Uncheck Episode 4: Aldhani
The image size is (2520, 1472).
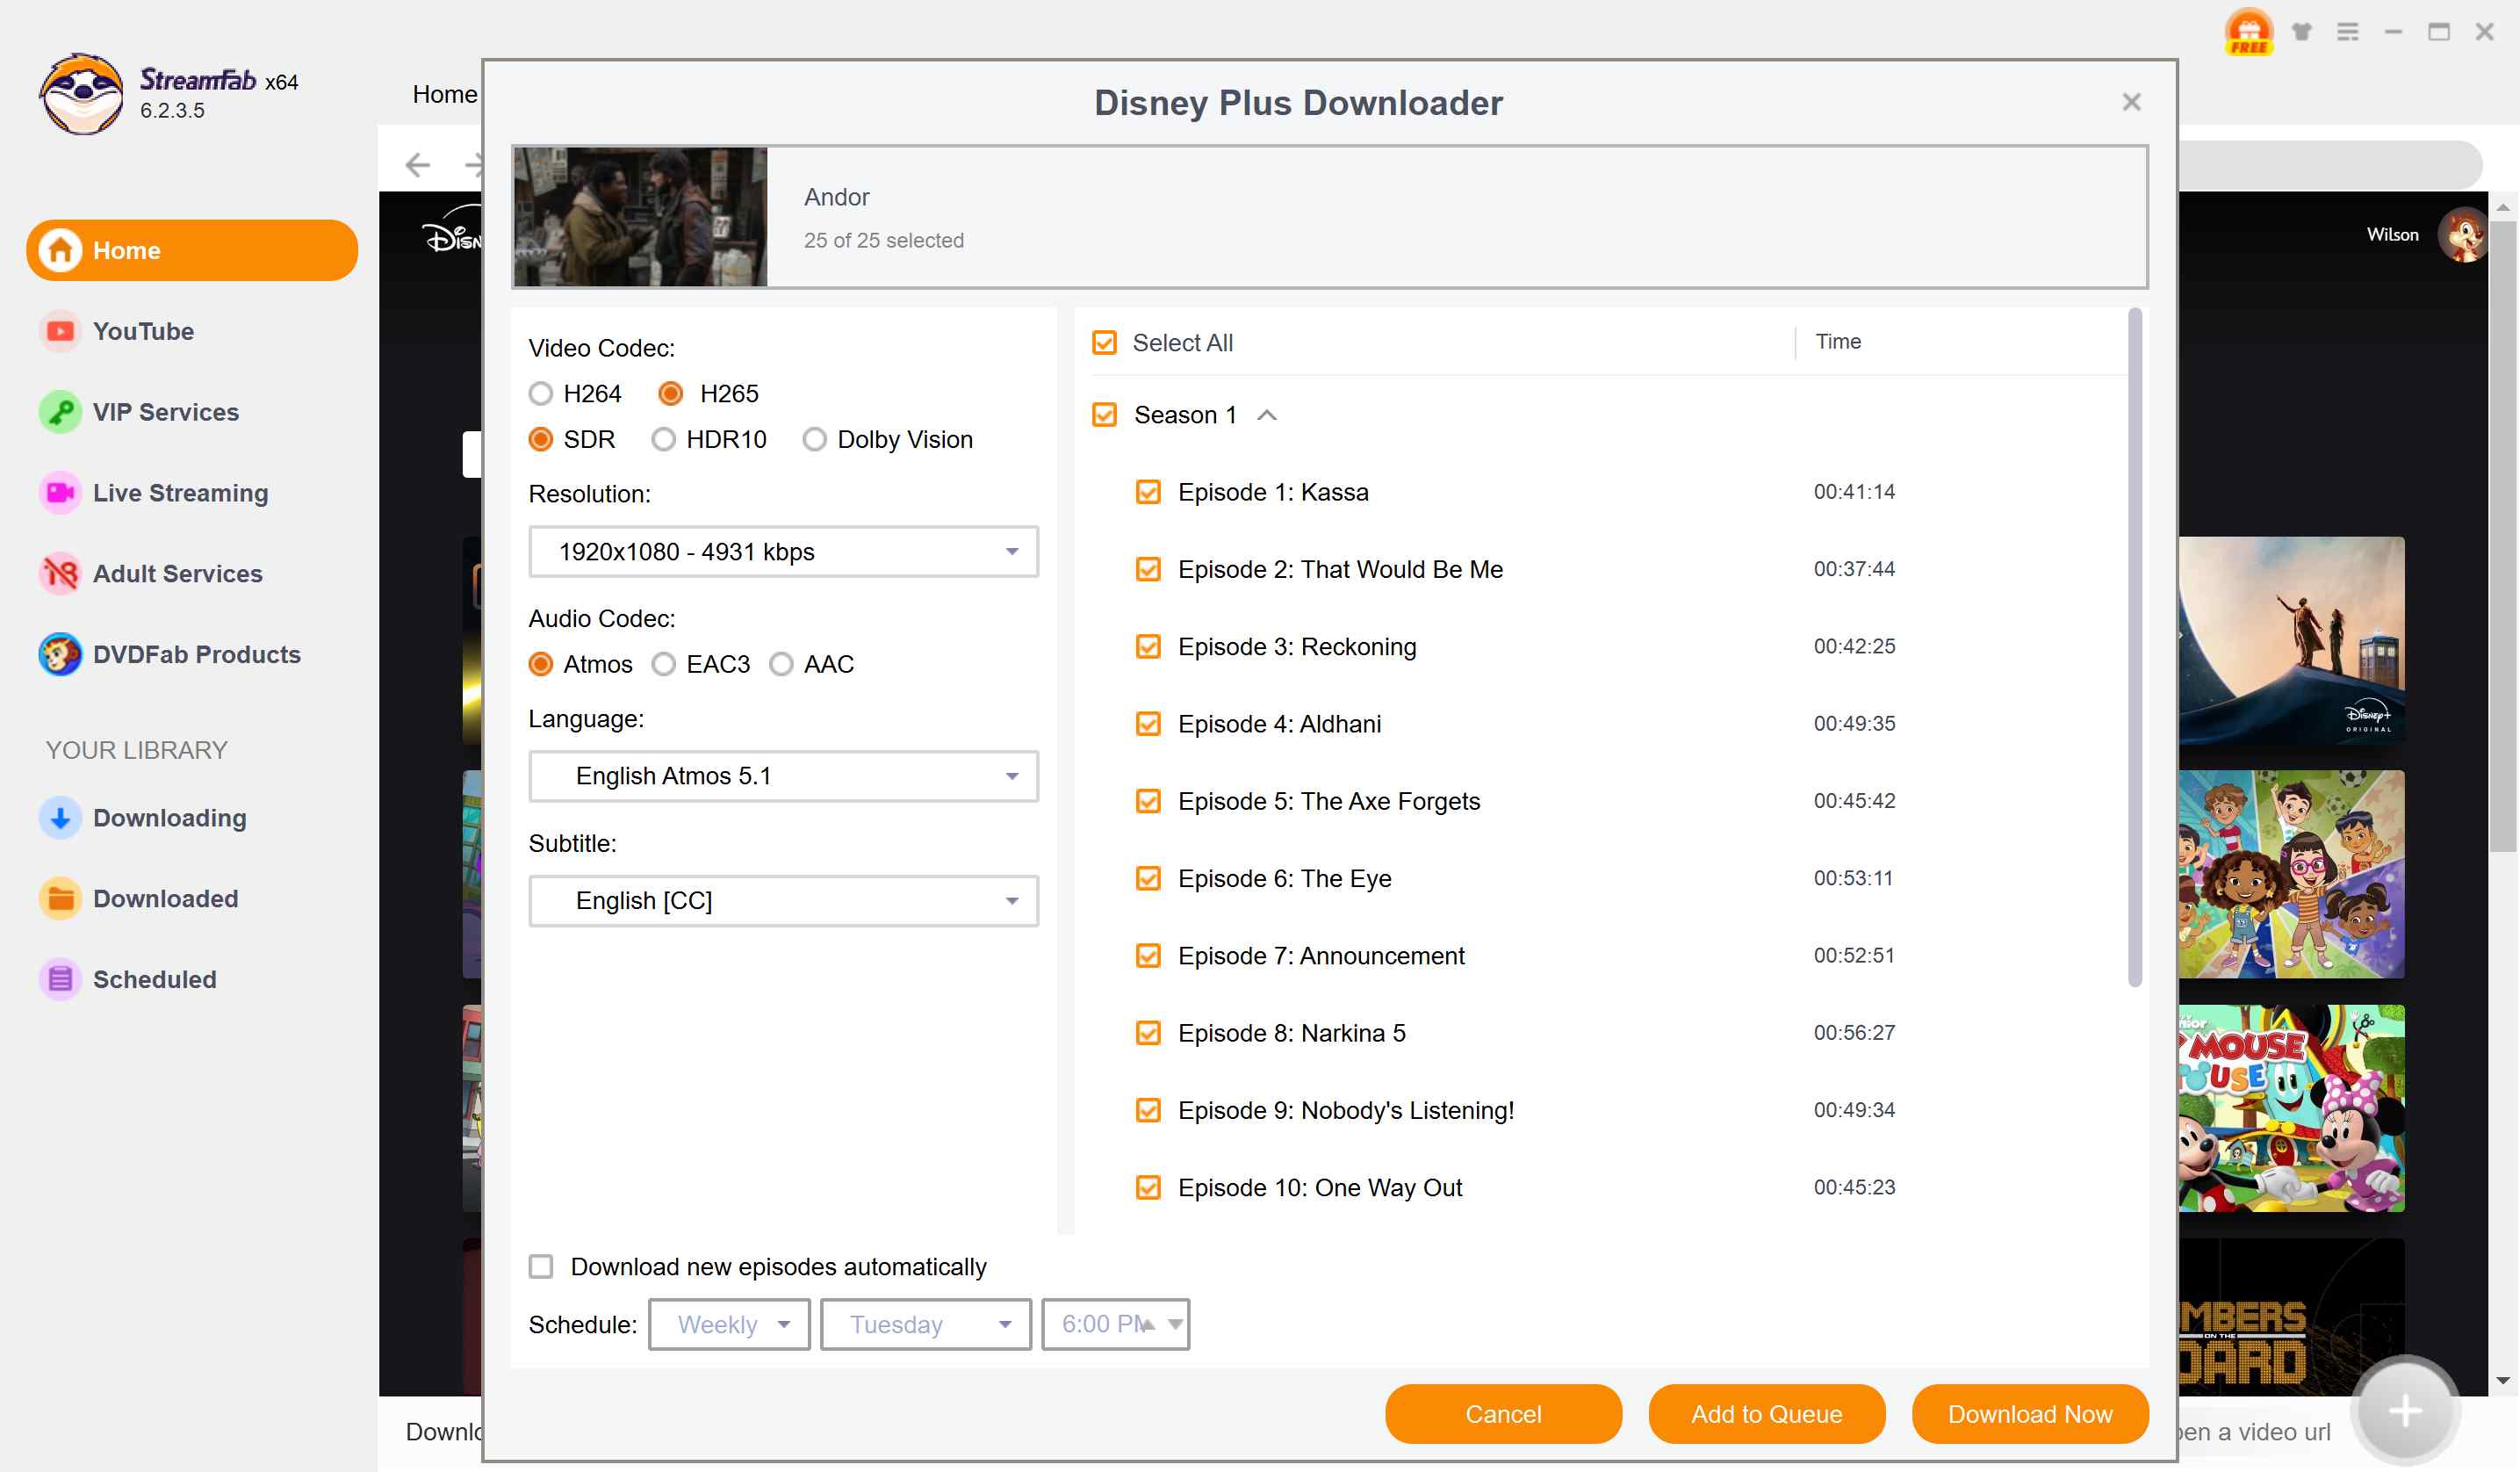pos(1148,724)
